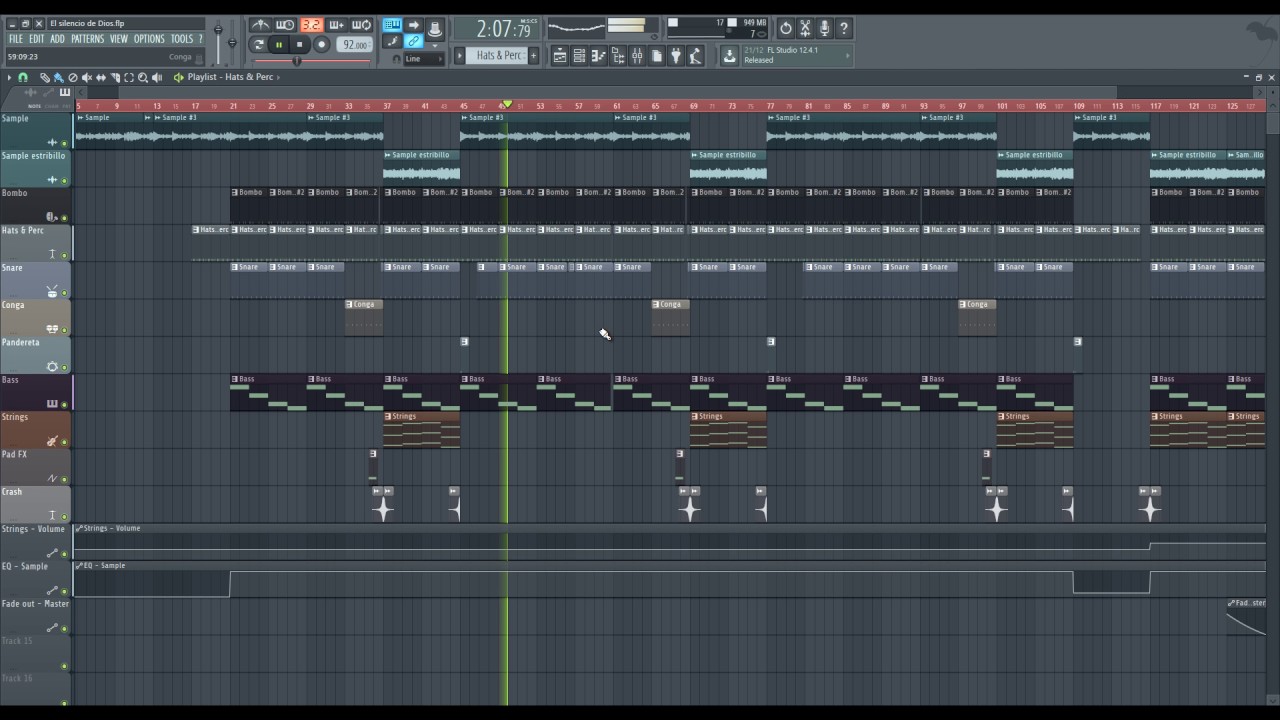Select the Paint brush tool in Playlist
Screen dimensions: 1280x720
58,77
